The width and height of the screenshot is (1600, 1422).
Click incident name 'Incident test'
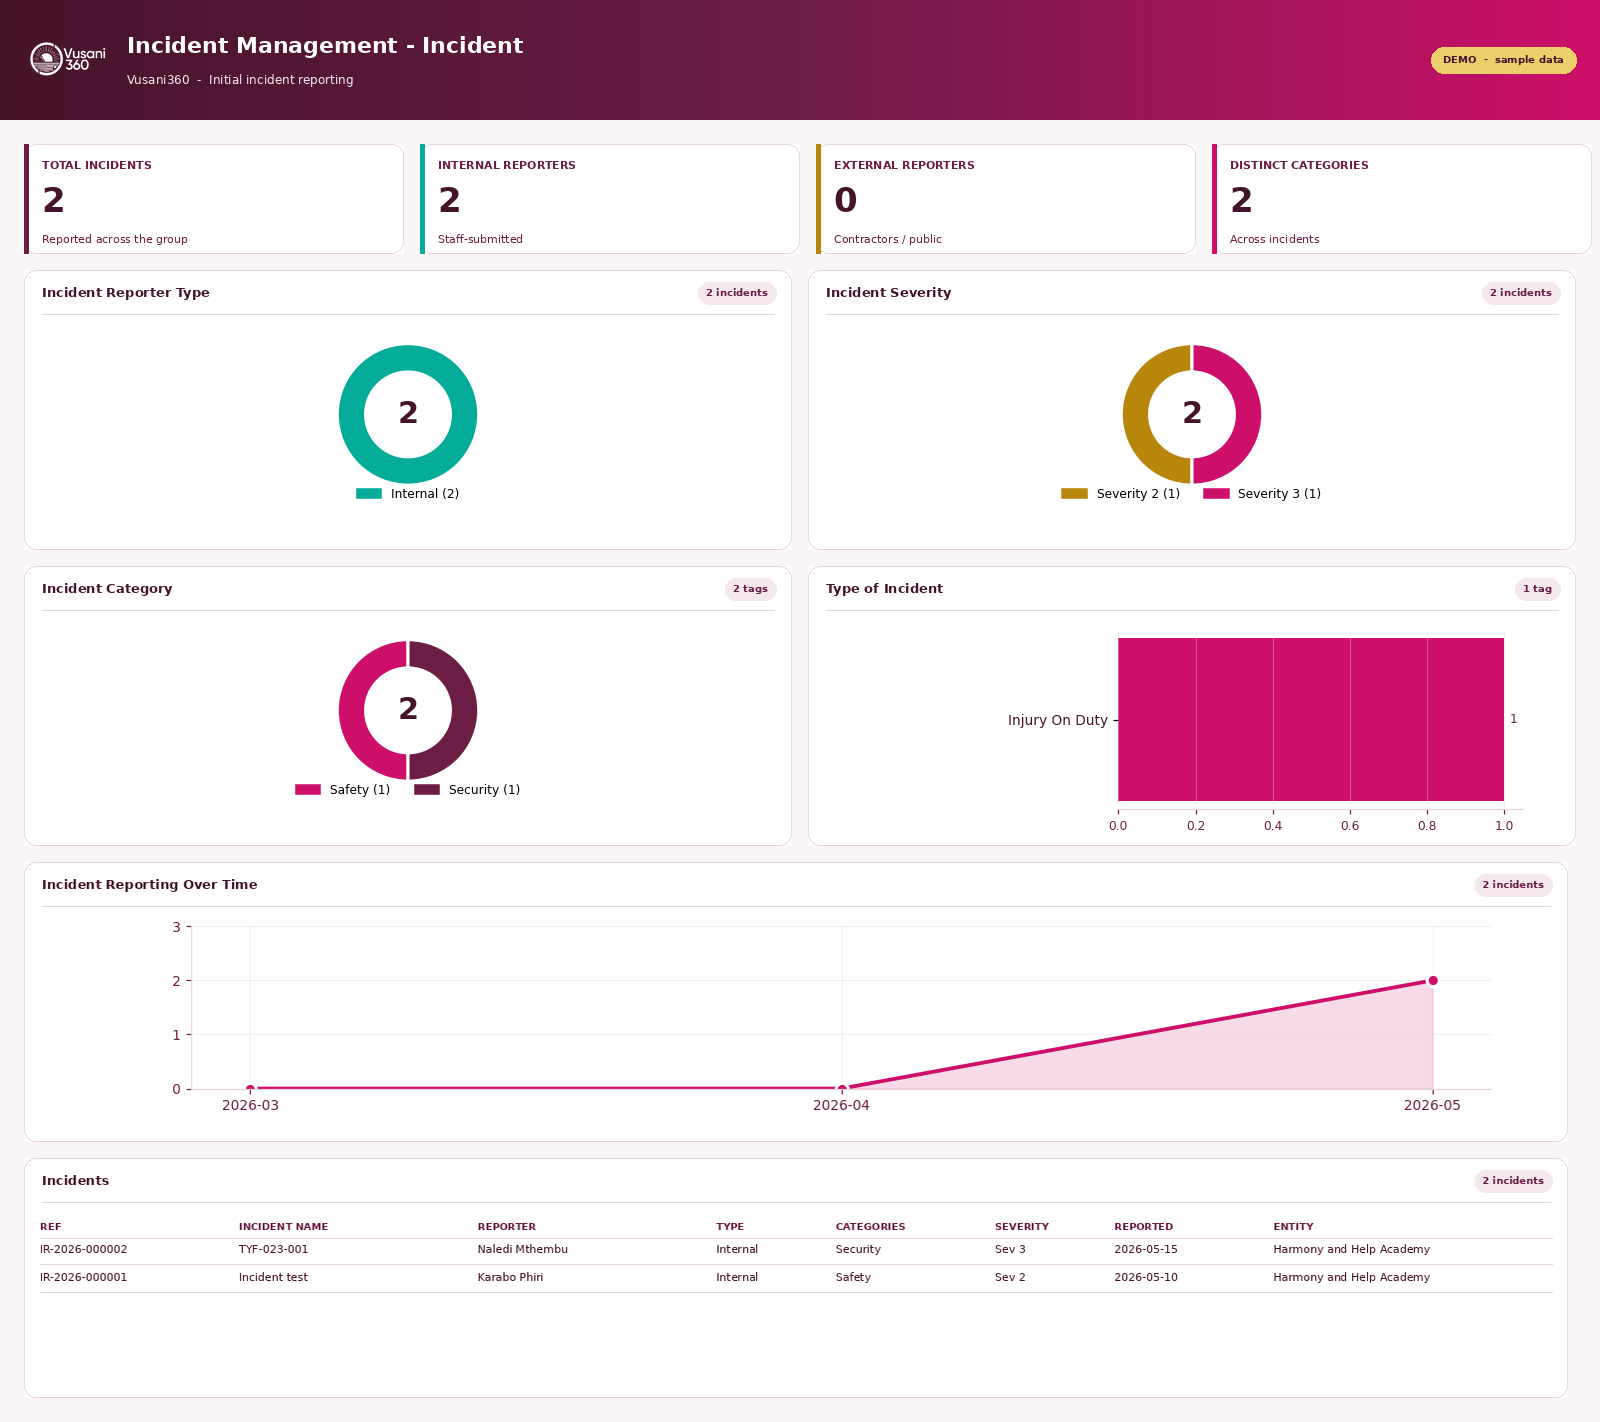(274, 1277)
